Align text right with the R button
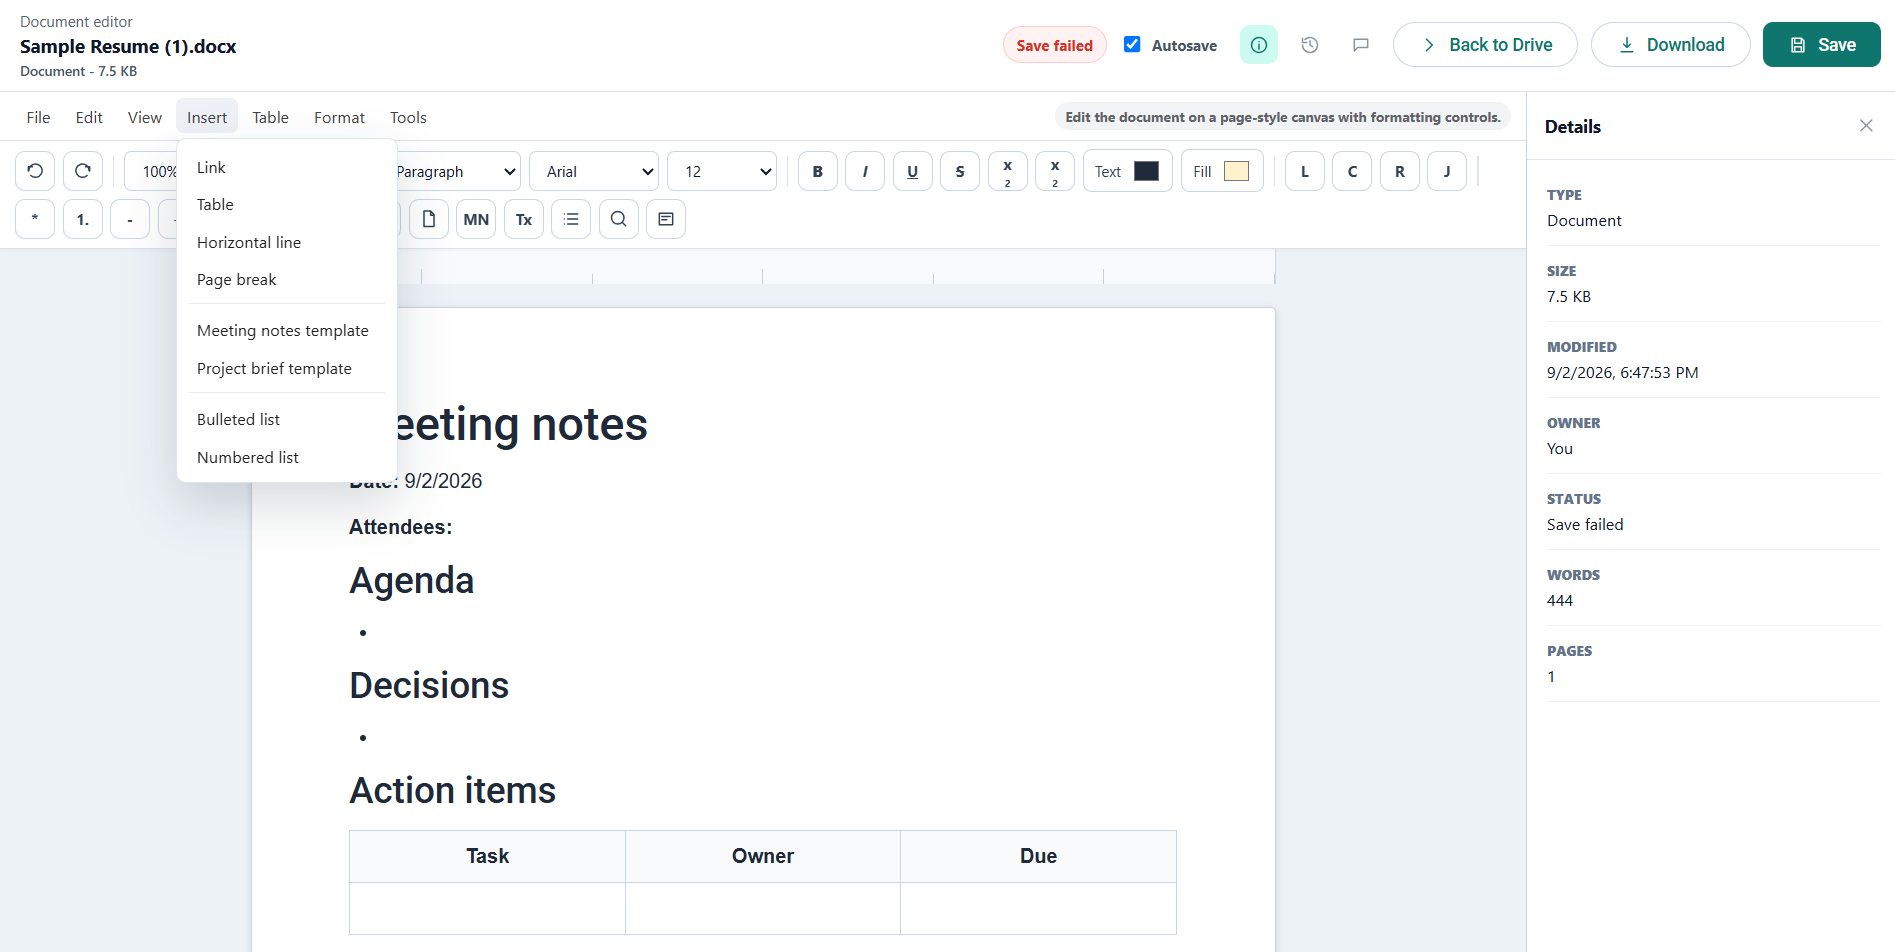 tap(1400, 171)
